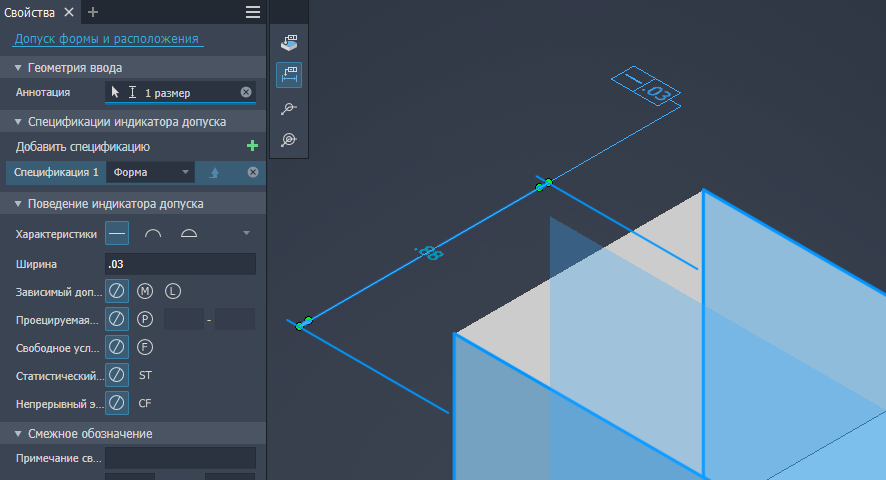Click top 3D annotation plane icon

pos(289,42)
